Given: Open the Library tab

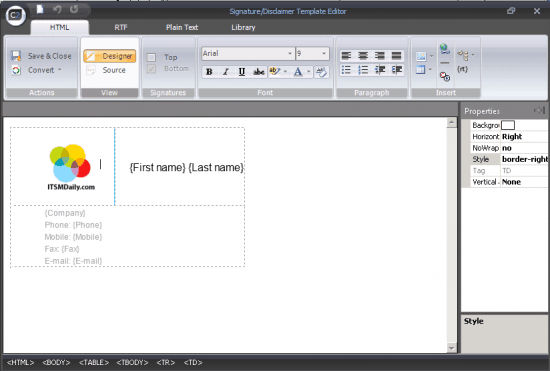Looking at the screenshot, I should [243, 27].
